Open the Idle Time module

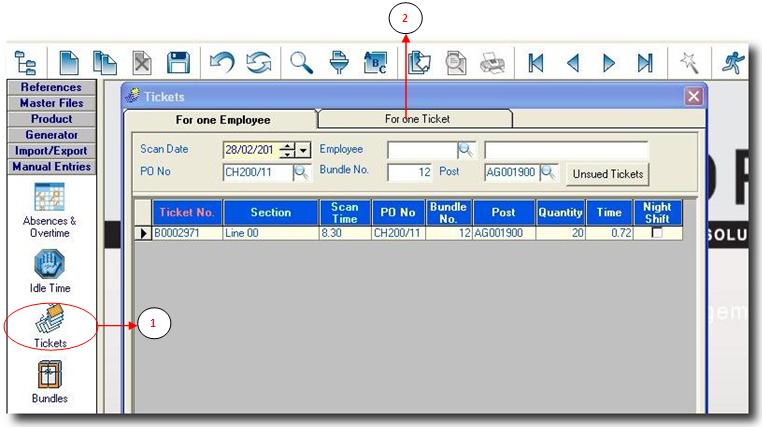coord(50,270)
